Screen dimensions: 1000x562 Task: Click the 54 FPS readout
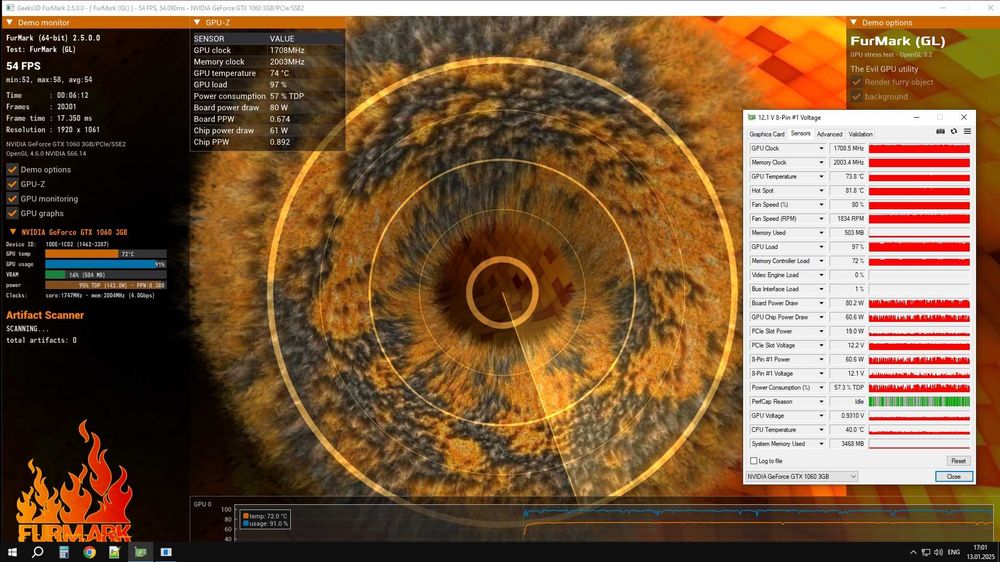tap(24, 66)
